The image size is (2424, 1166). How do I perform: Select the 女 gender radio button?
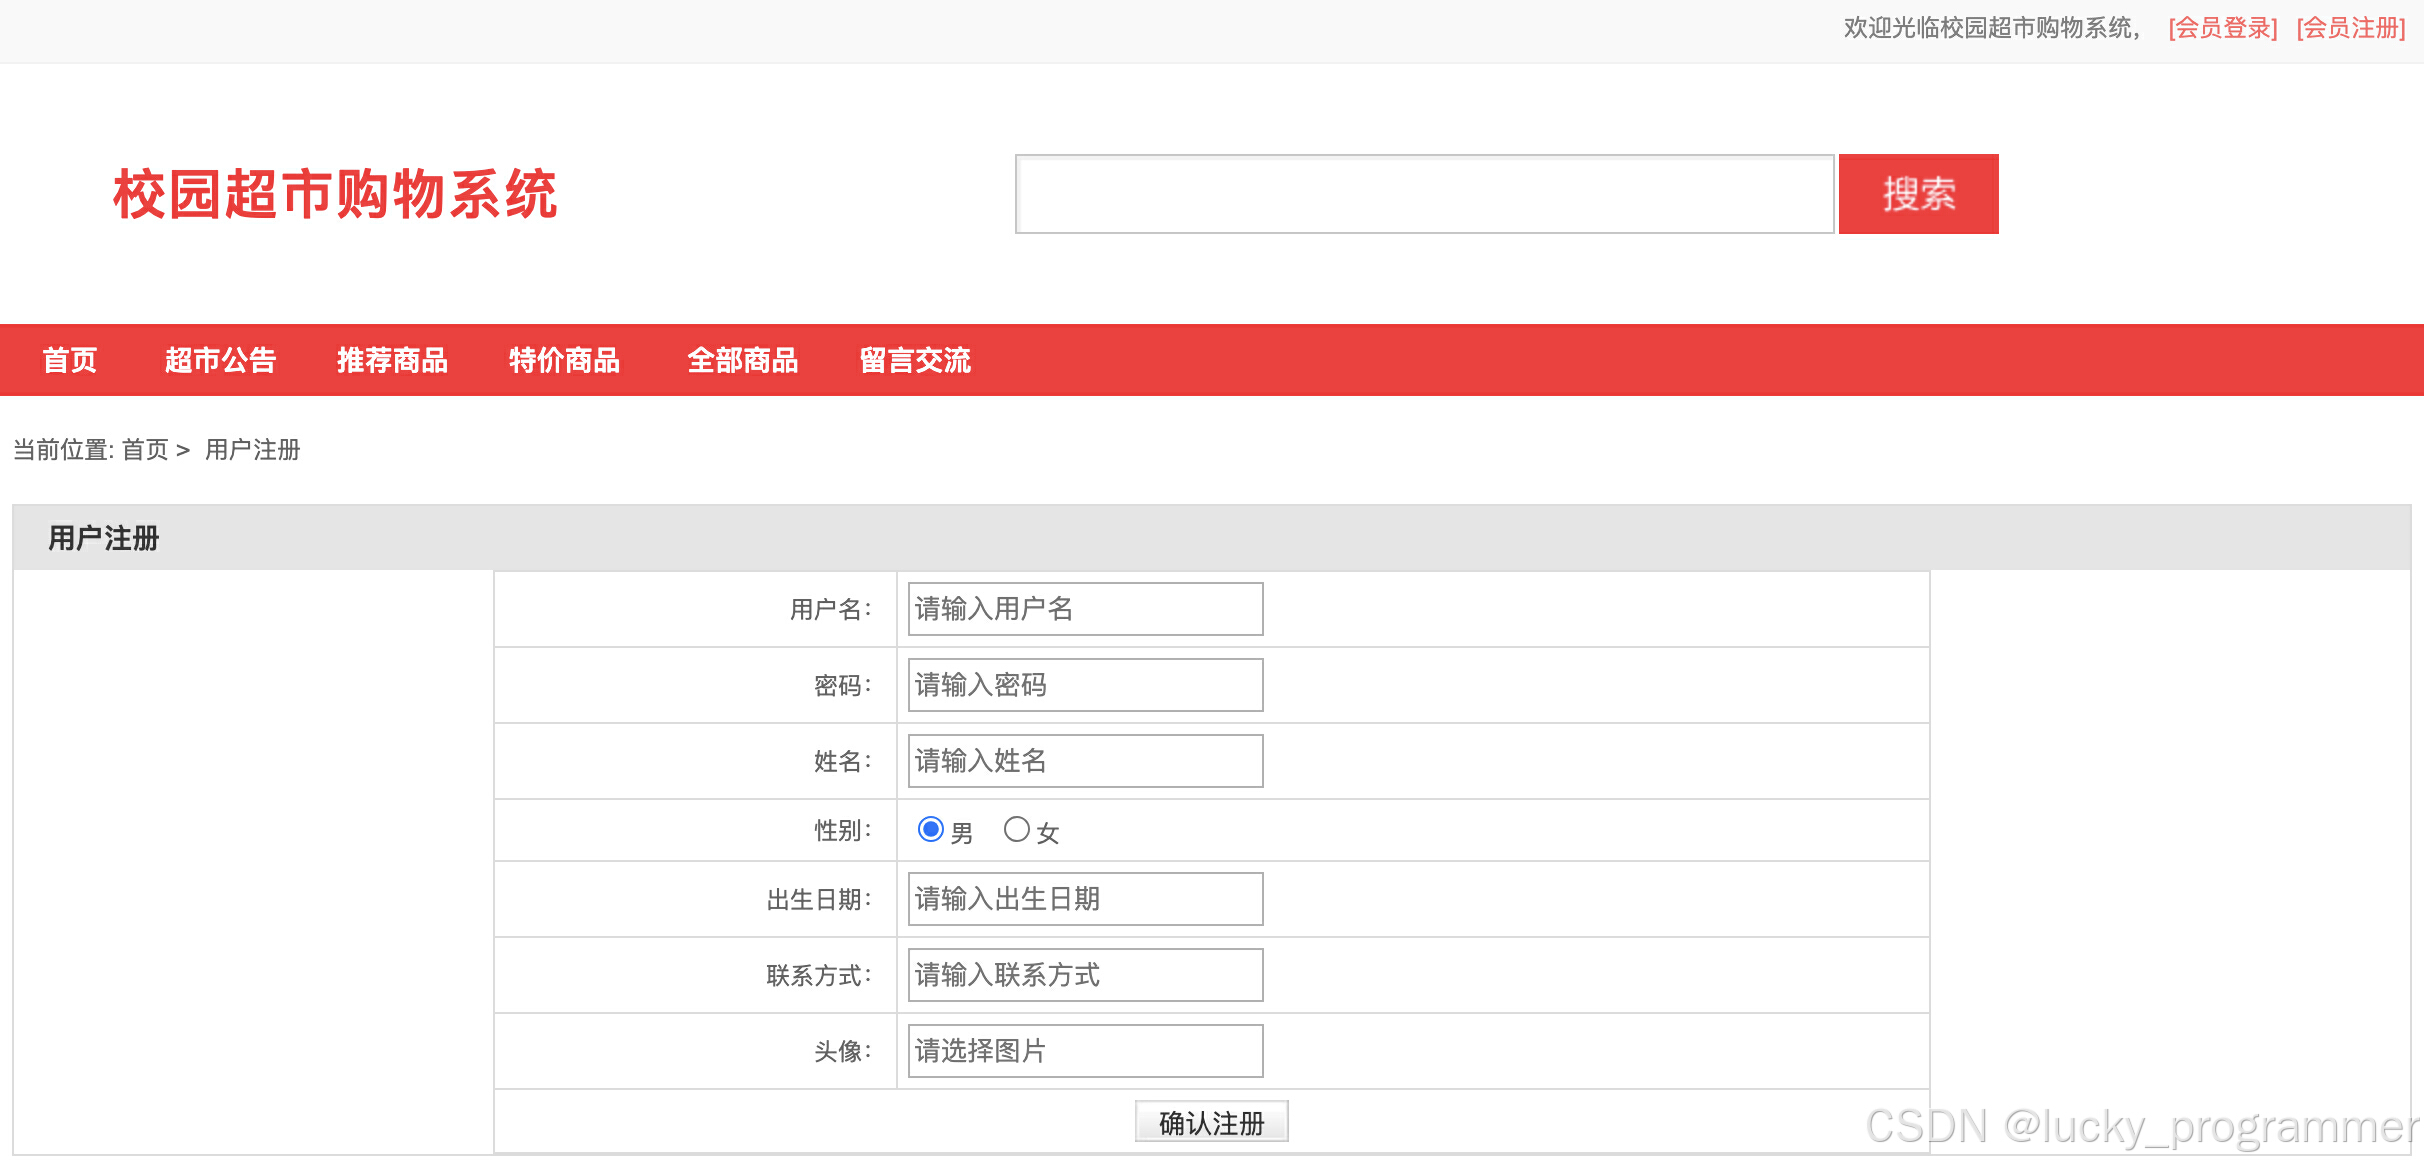click(1016, 830)
